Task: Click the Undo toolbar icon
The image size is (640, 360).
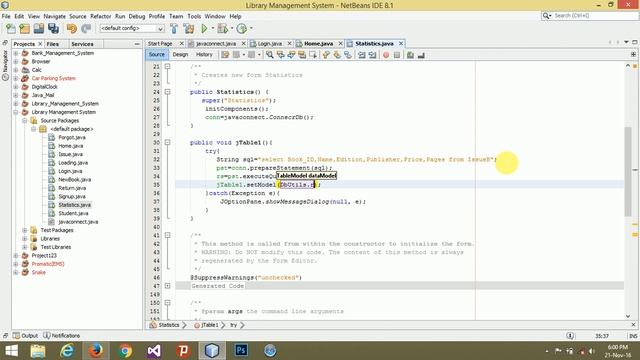Action: (x=72, y=29)
